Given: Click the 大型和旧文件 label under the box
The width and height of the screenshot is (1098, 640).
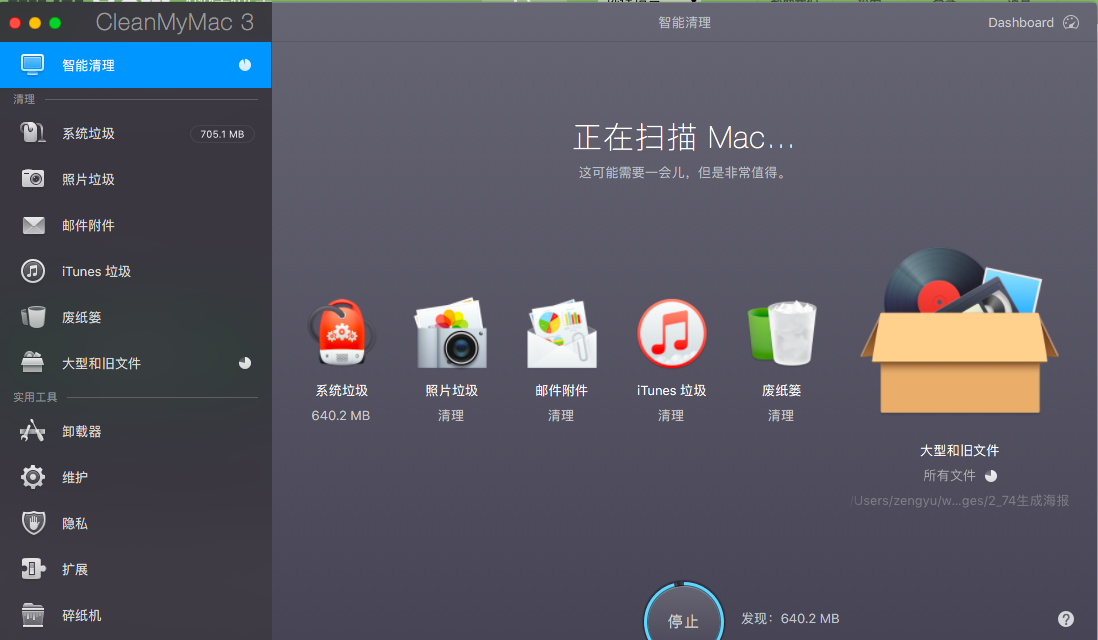Looking at the screenshot, I should 959,450.
